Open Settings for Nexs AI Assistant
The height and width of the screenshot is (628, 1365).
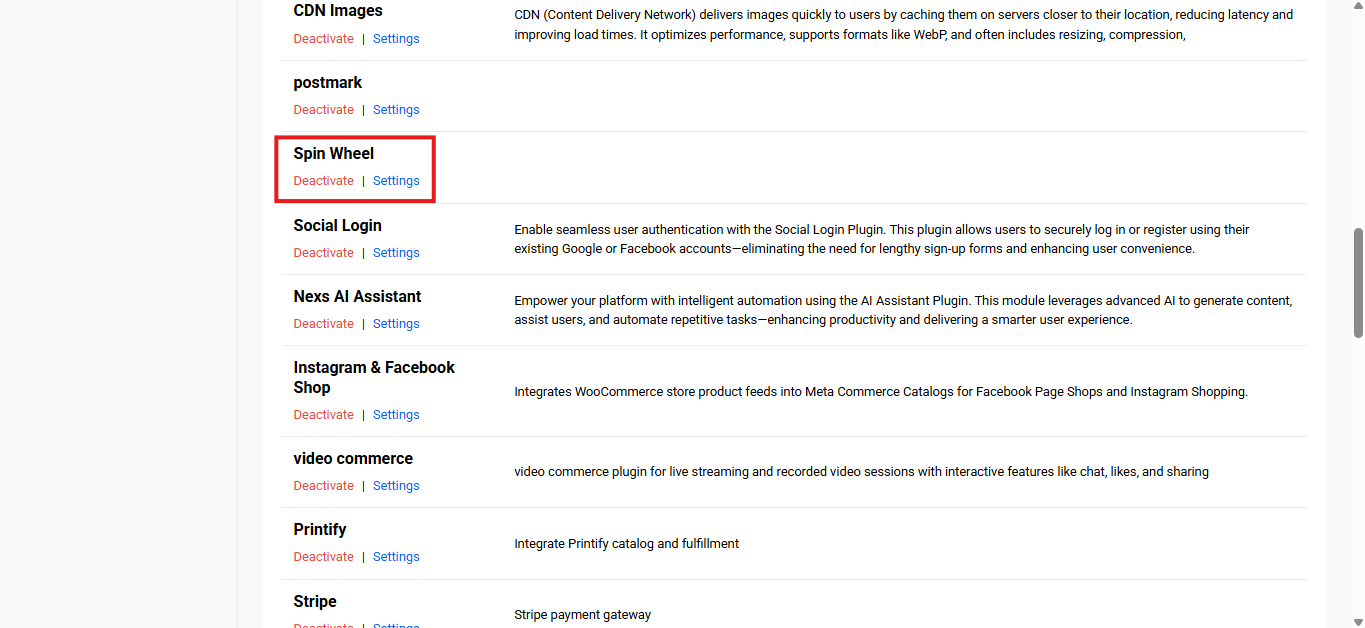[396, 324]
